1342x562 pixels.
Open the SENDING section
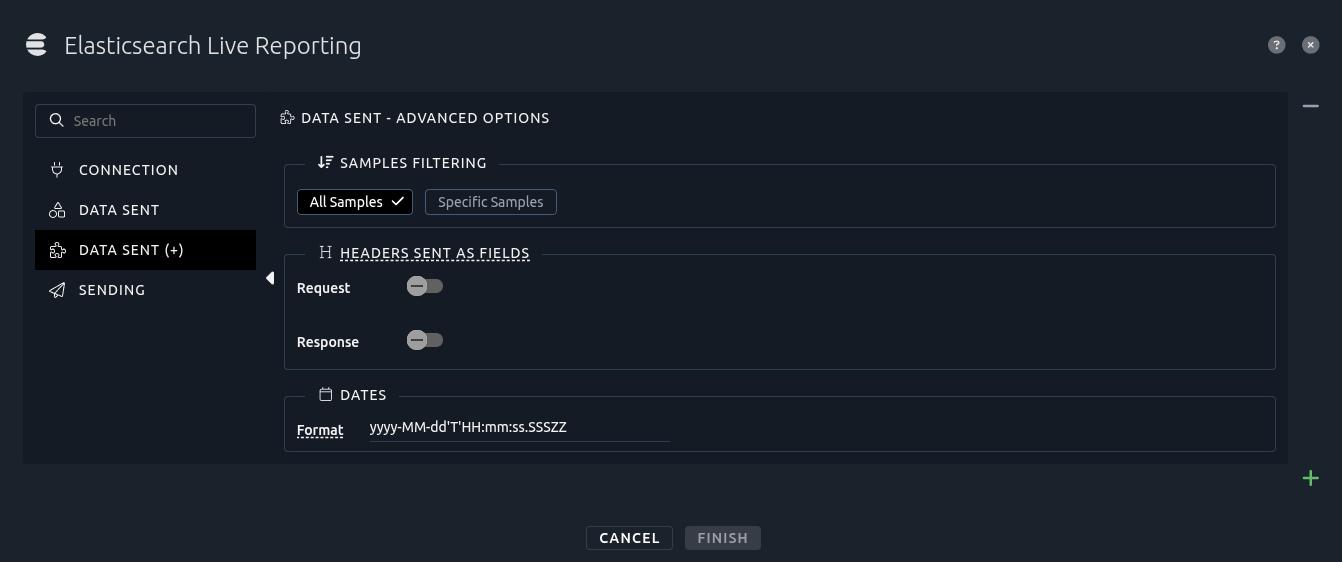pos(145,290)
